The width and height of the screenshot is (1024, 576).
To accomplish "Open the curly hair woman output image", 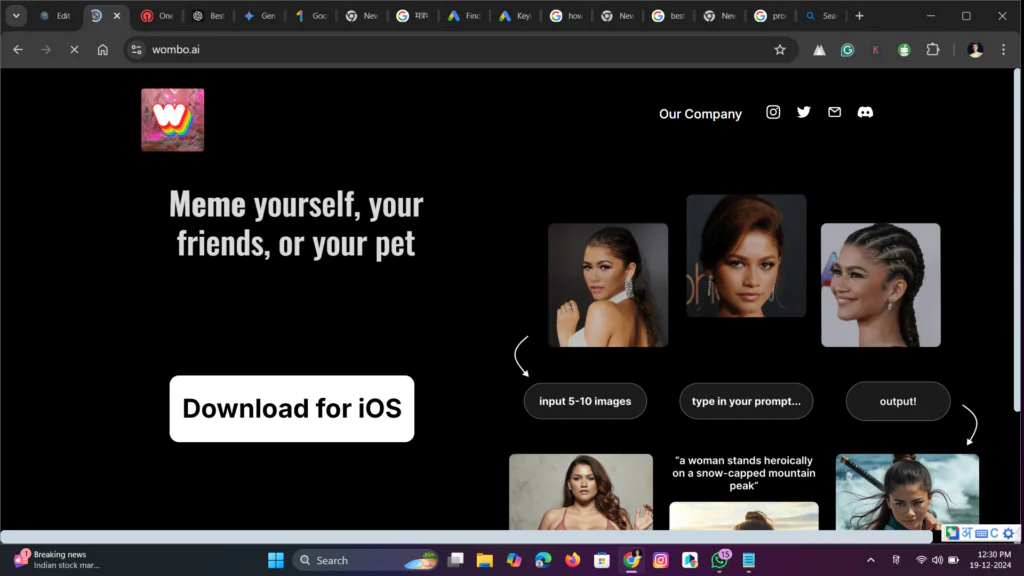I will click(581, 492).
